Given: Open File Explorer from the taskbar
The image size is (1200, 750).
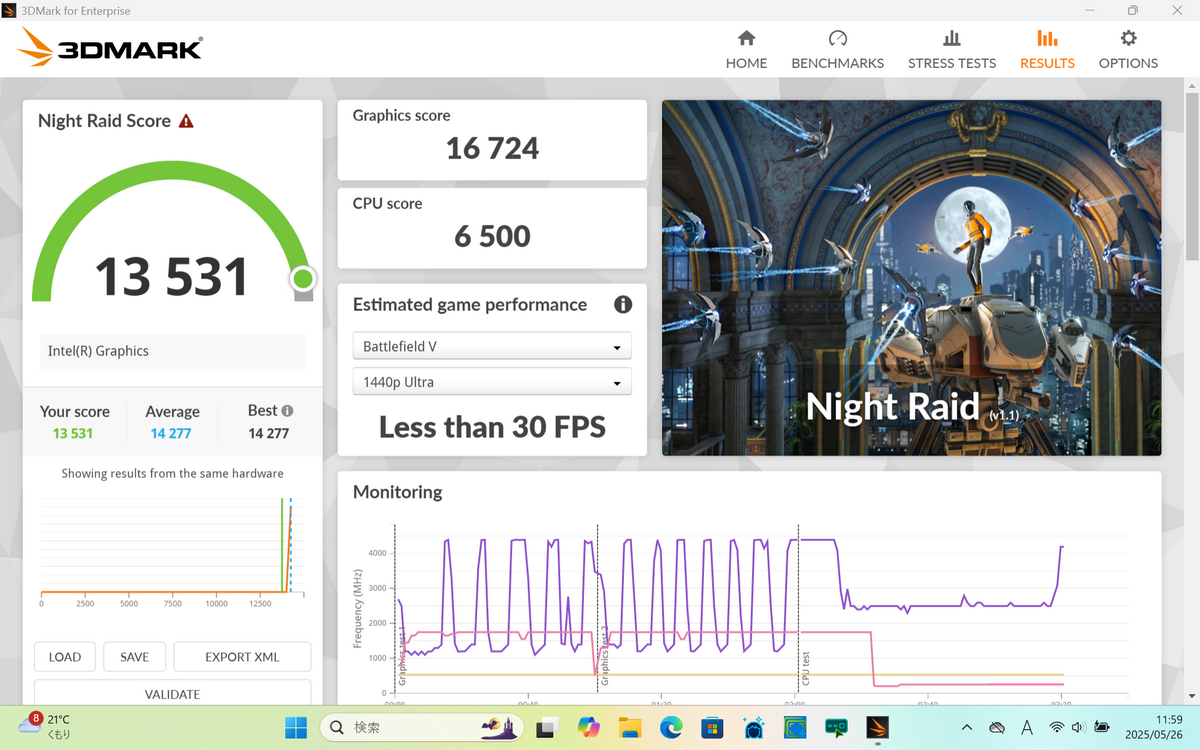Looking at the screenshot, I should (x=629, y=727).
